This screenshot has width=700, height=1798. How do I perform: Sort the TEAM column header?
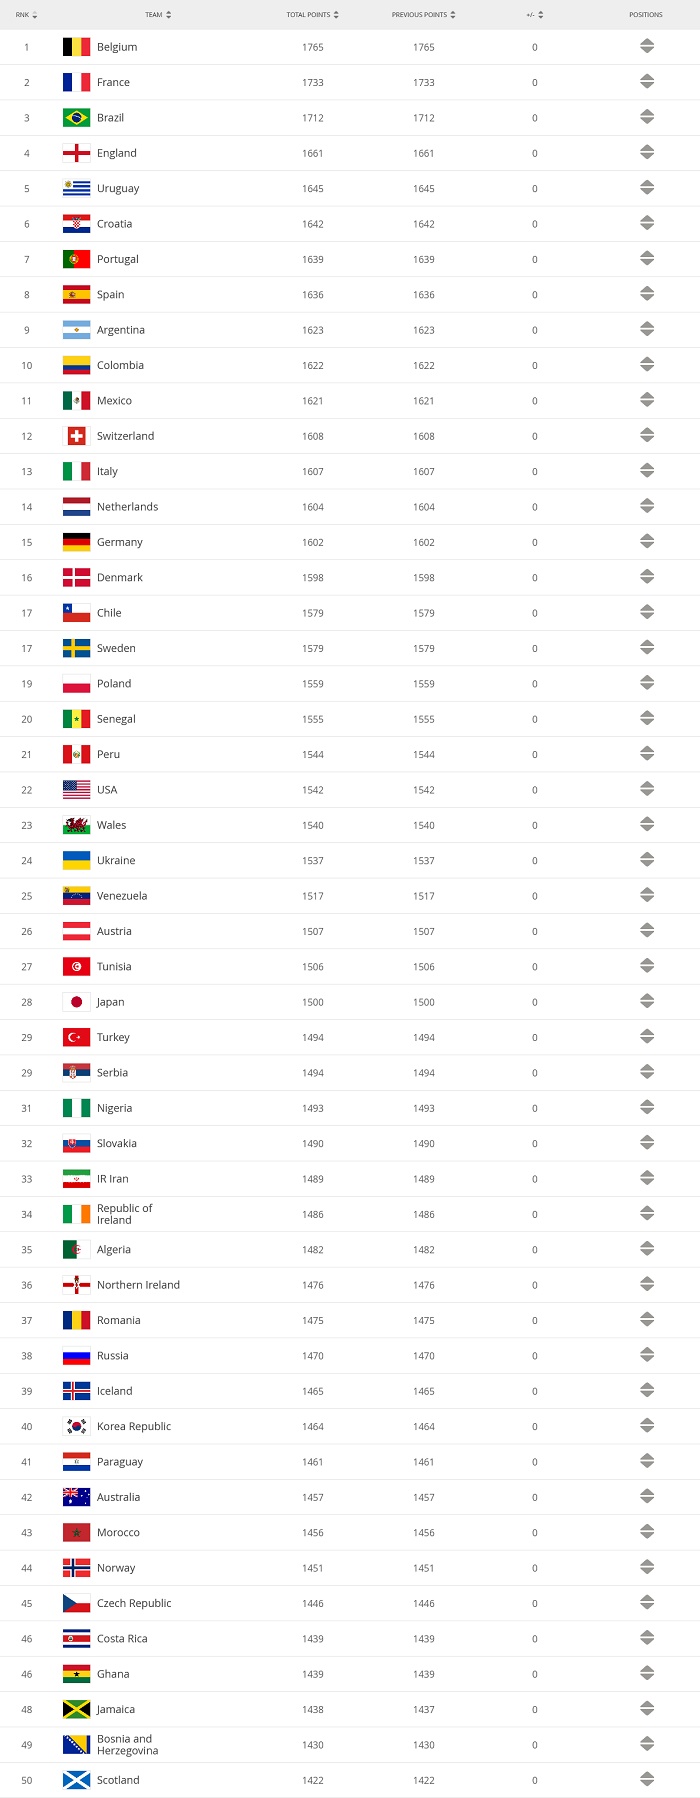(158, 15)
